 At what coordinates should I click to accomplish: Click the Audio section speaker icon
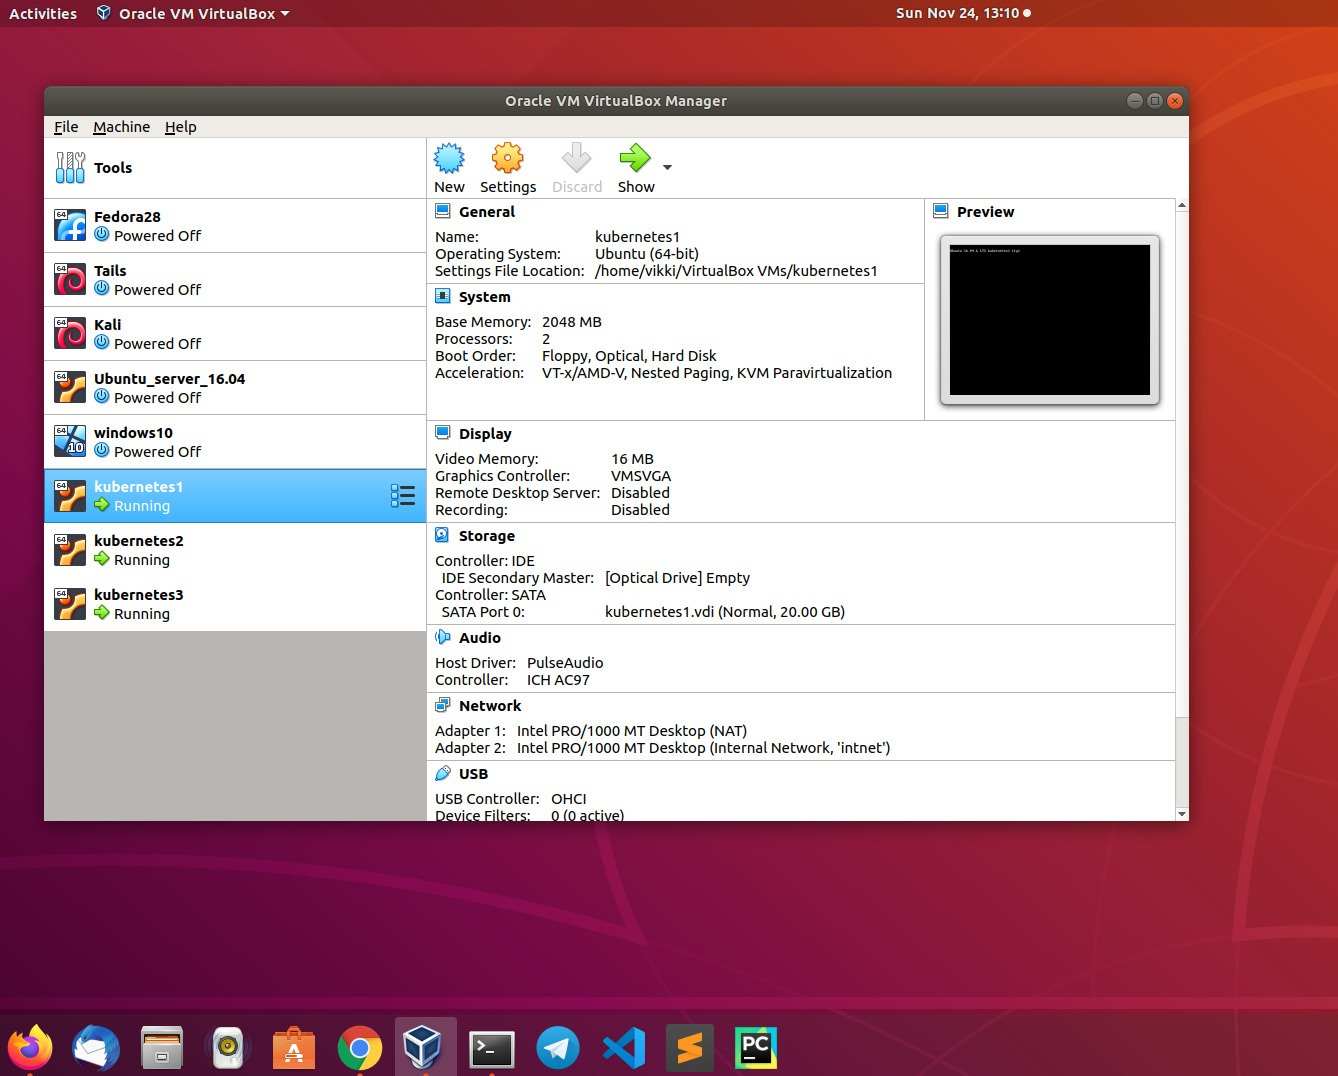[443, 637]
